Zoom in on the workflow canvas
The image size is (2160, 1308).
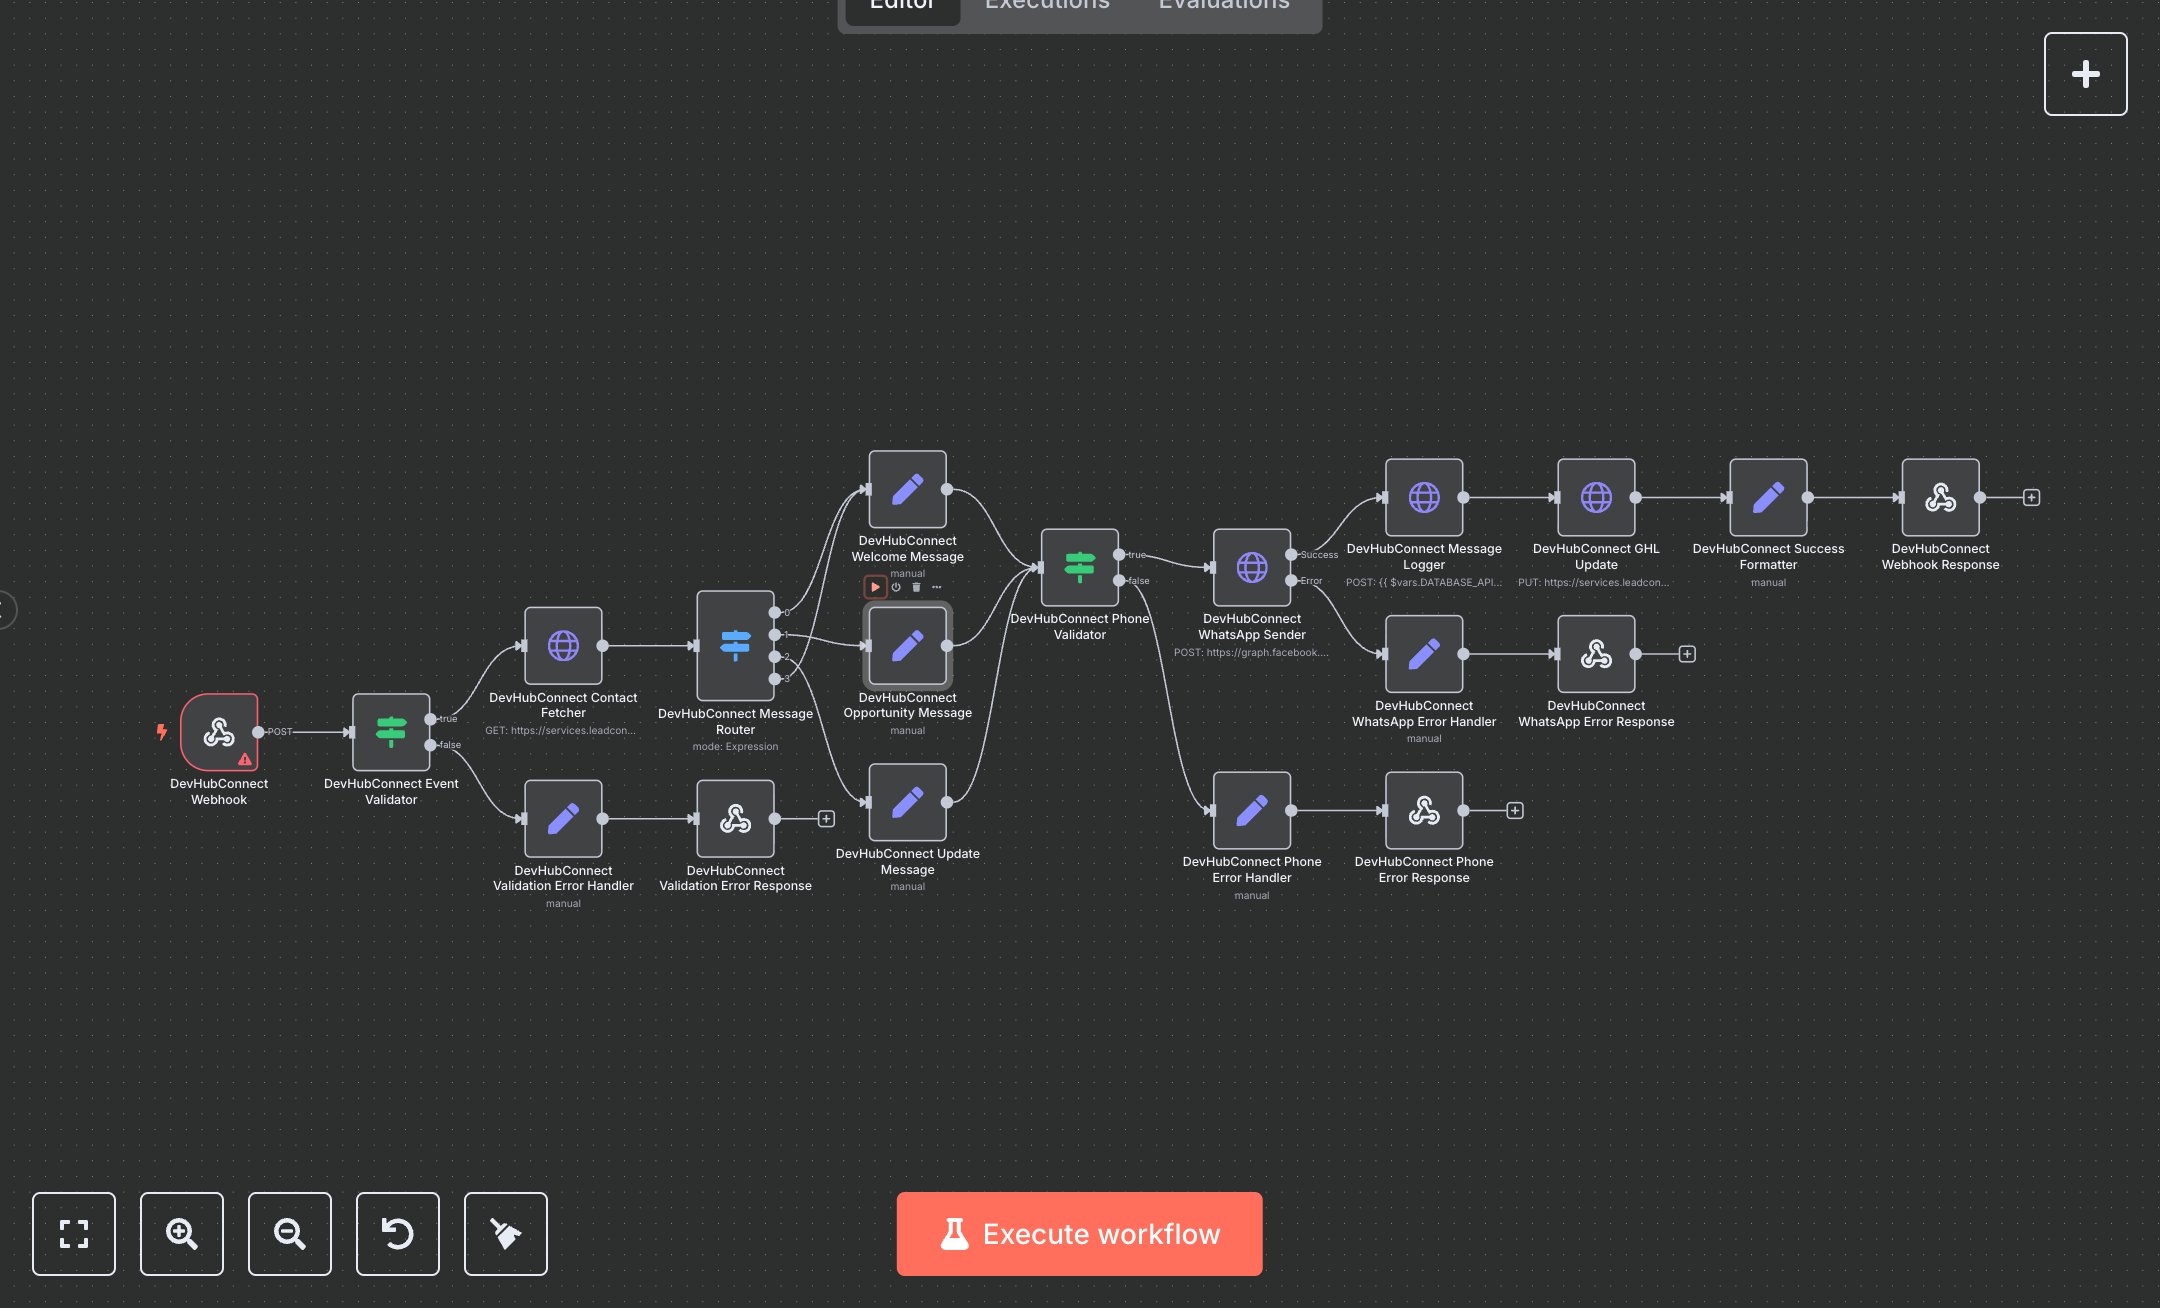(x=181, y=1233)
